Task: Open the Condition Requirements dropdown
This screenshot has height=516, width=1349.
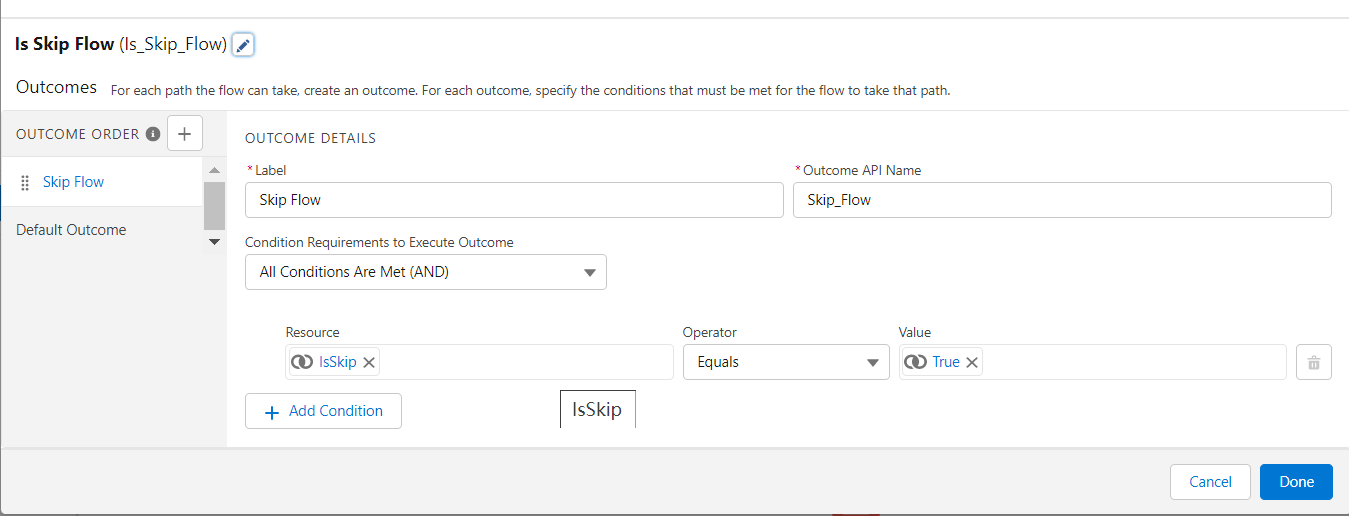Action: [x=425, y=272]
